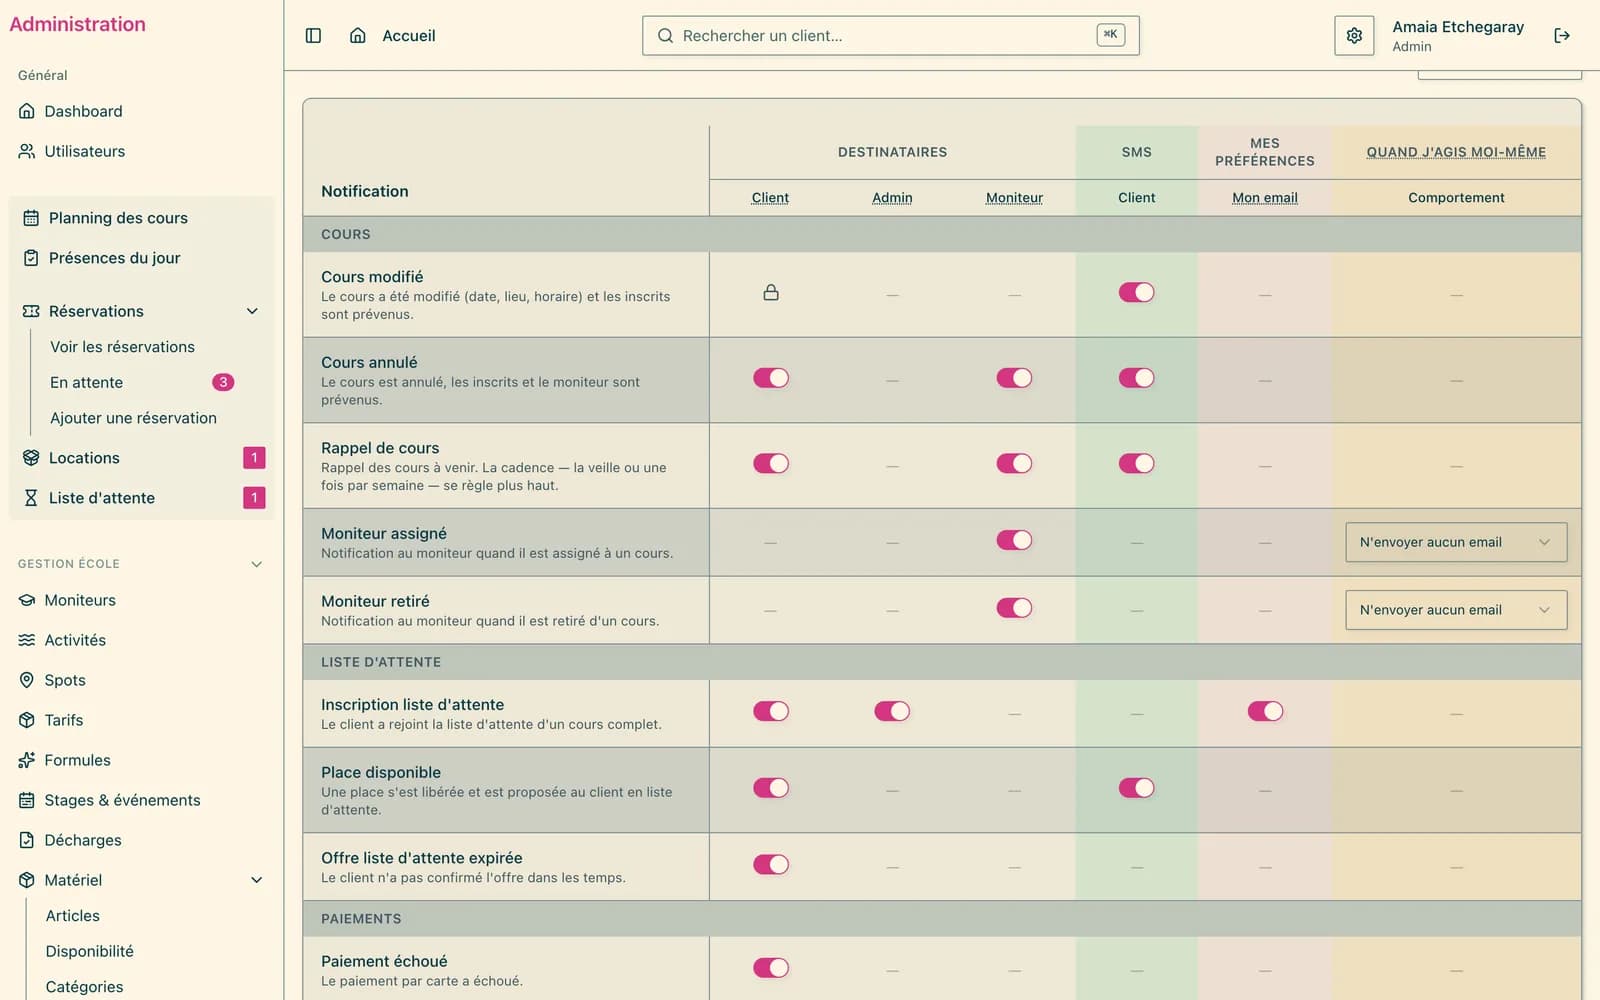Click the Décharges document icon
This screenshot has width=1600, height=1000.
pos(27,840)
